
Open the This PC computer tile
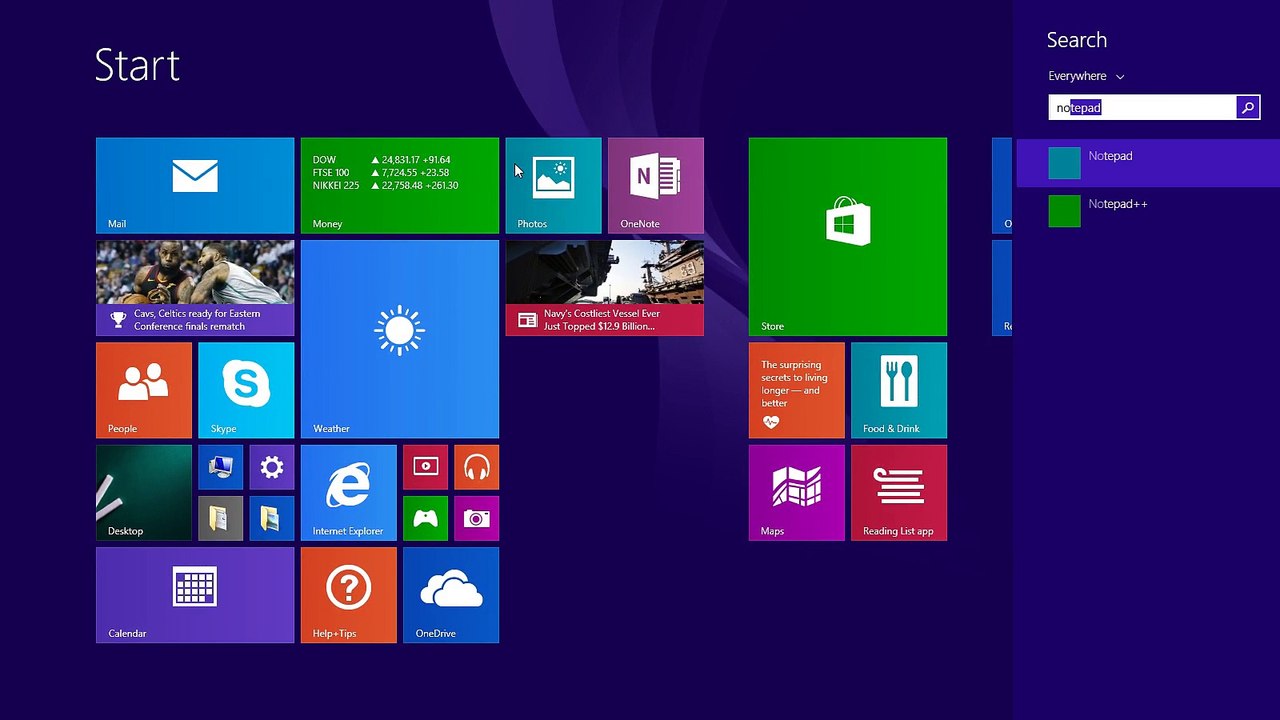(220, 467)
